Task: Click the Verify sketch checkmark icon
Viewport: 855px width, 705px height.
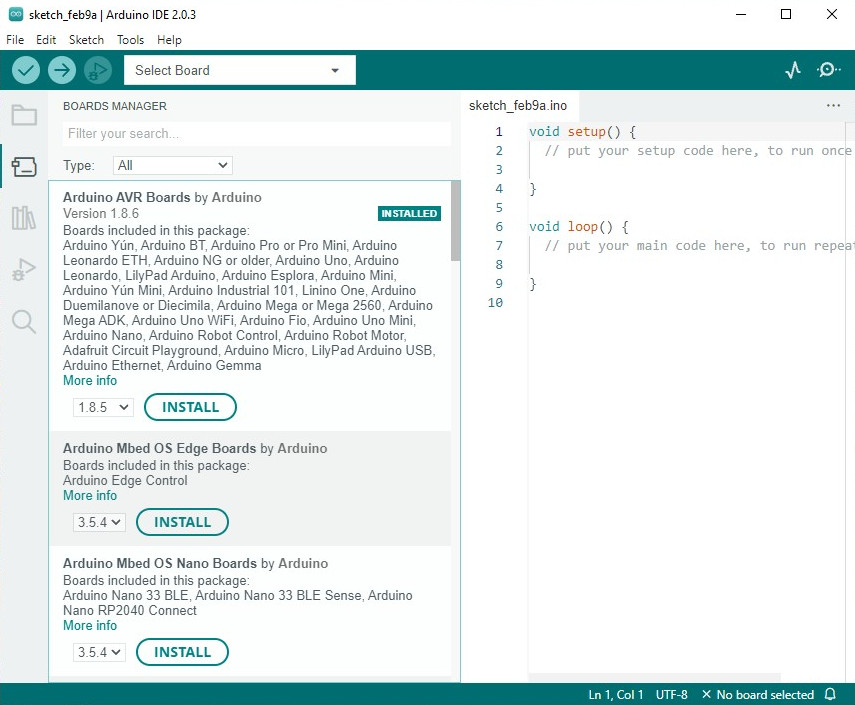Action: [26, 70]
